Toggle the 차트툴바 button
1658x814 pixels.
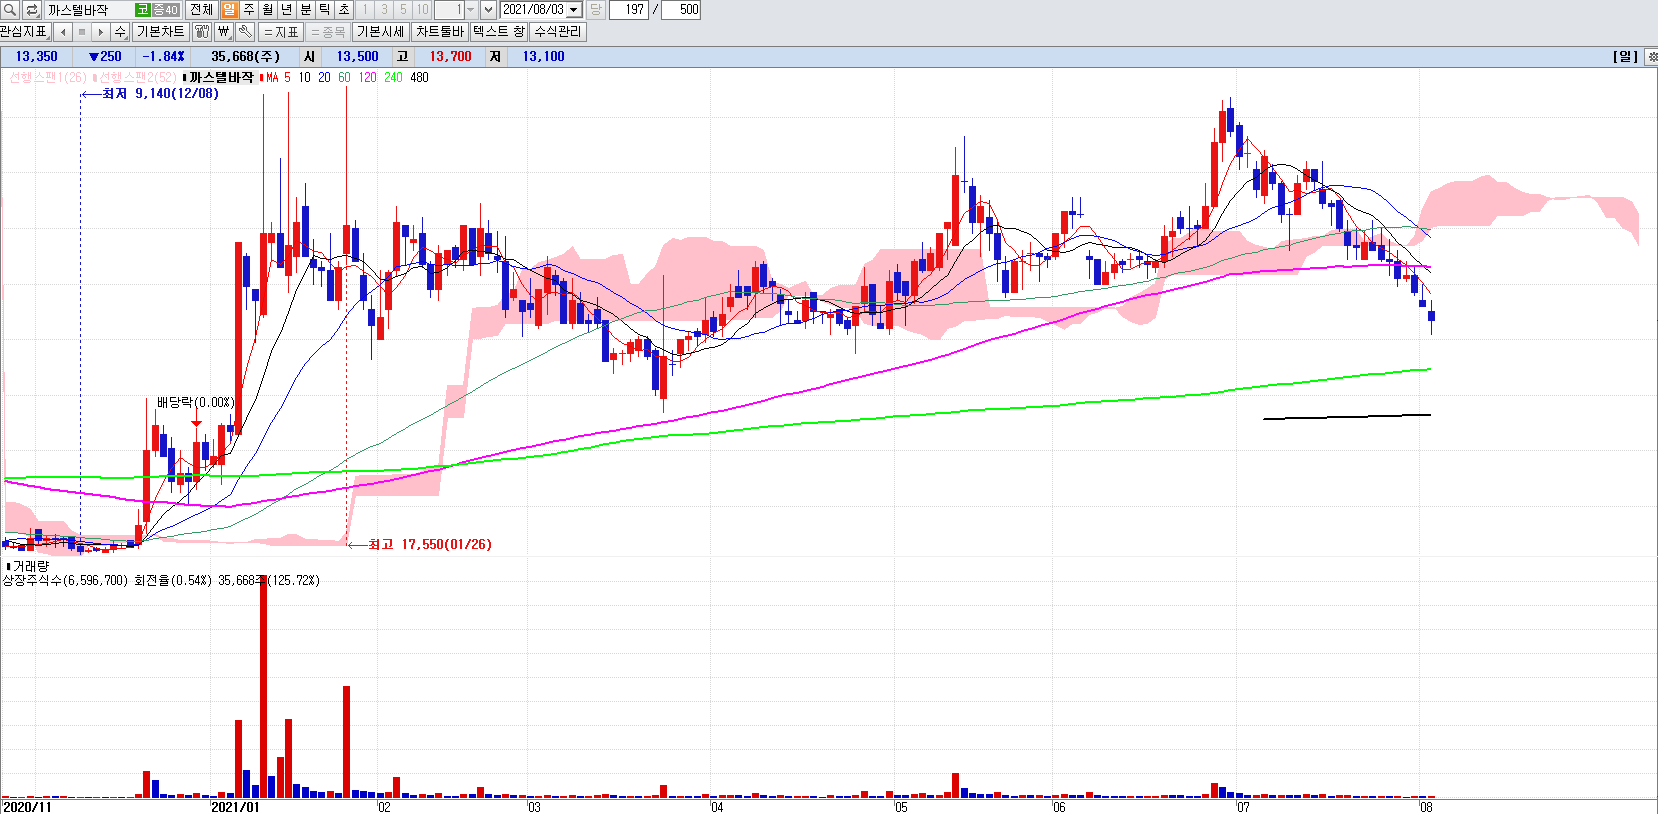pyautogui.click(x=440, y=32)
